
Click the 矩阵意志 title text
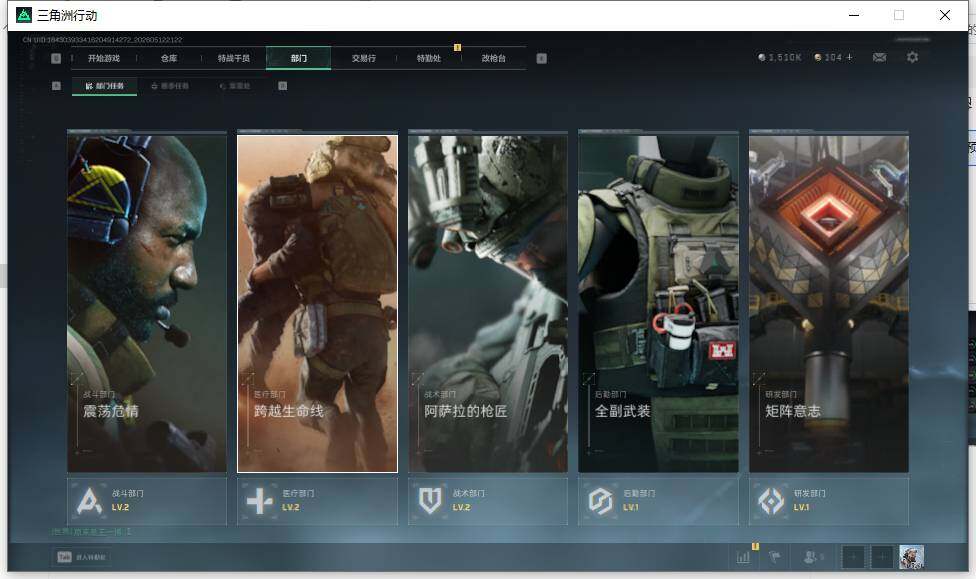click(793, 411)
